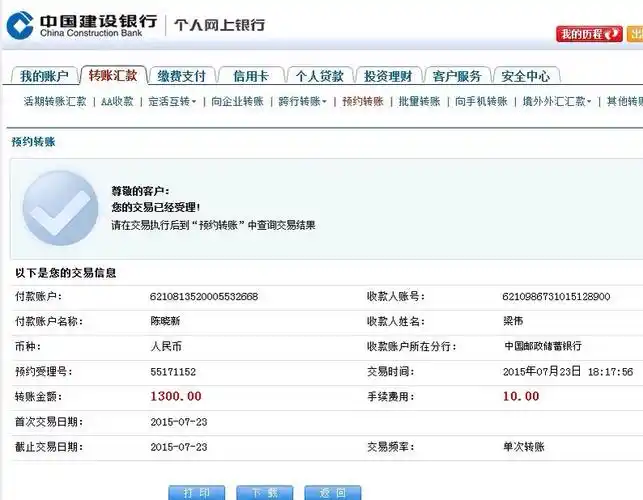This screenshot has width=643, height=500.
Task: Click the 预约转账 page heading
Action: (x=33, y=142)
